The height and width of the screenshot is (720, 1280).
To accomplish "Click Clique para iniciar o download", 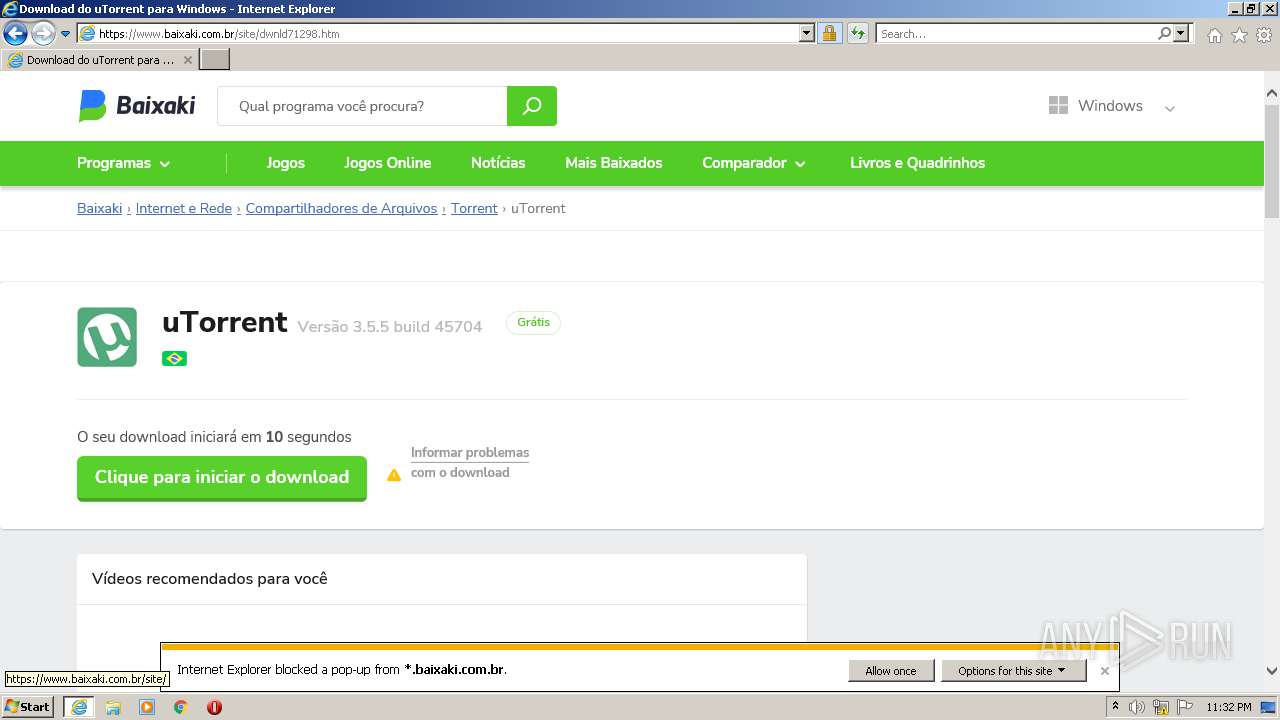I will pyautogui.click(x=222, y=478).
